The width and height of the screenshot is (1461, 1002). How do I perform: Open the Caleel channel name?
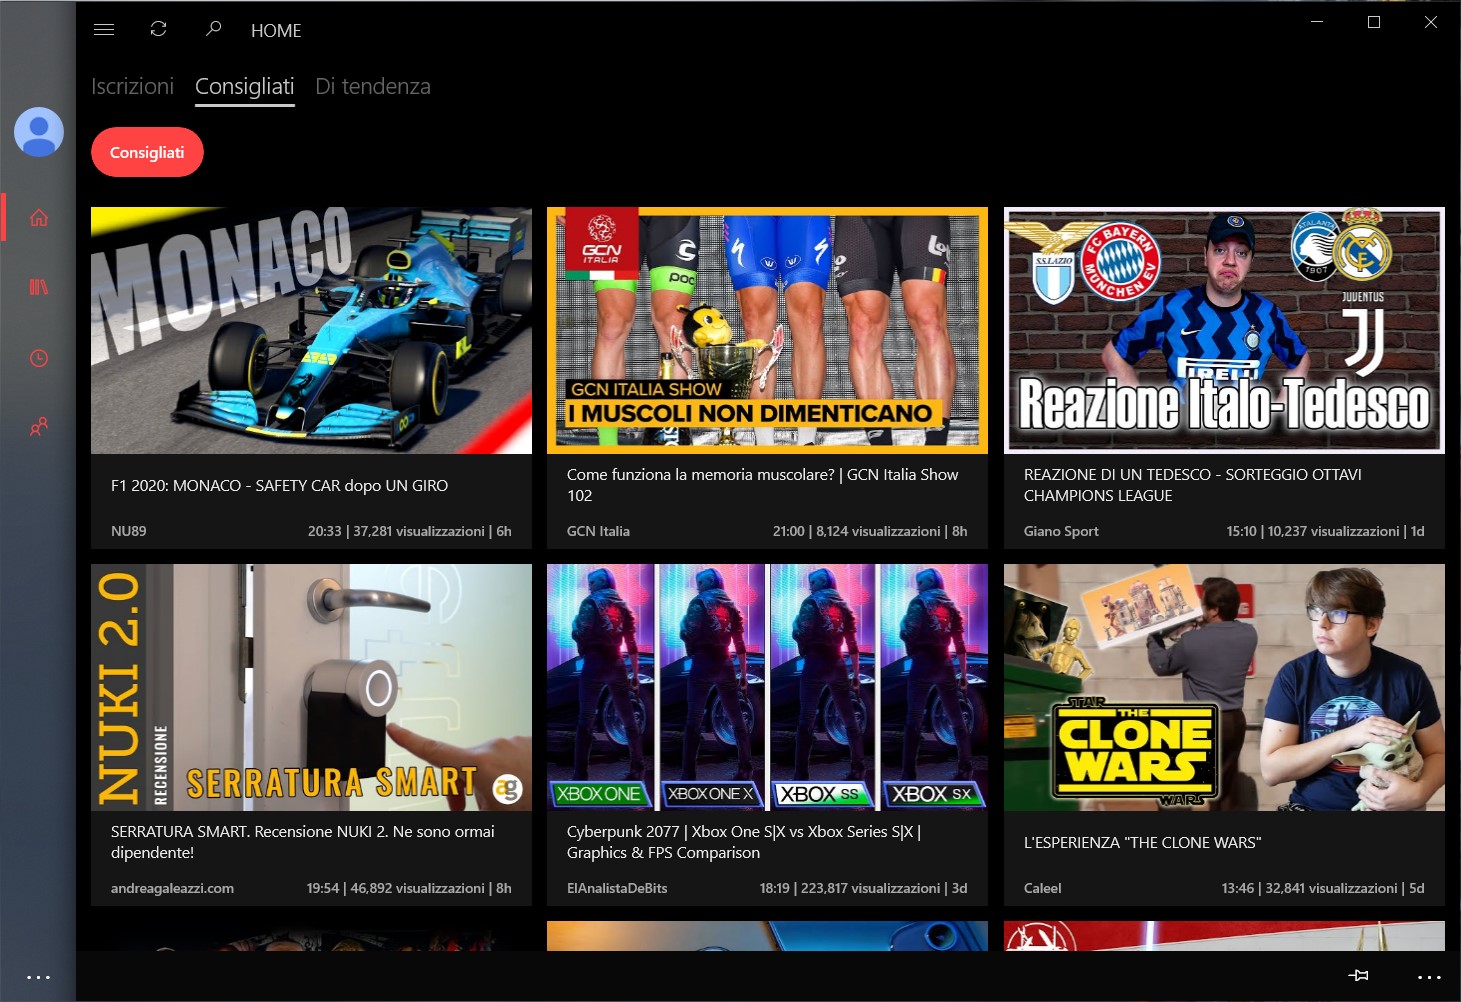point(1043,889)
